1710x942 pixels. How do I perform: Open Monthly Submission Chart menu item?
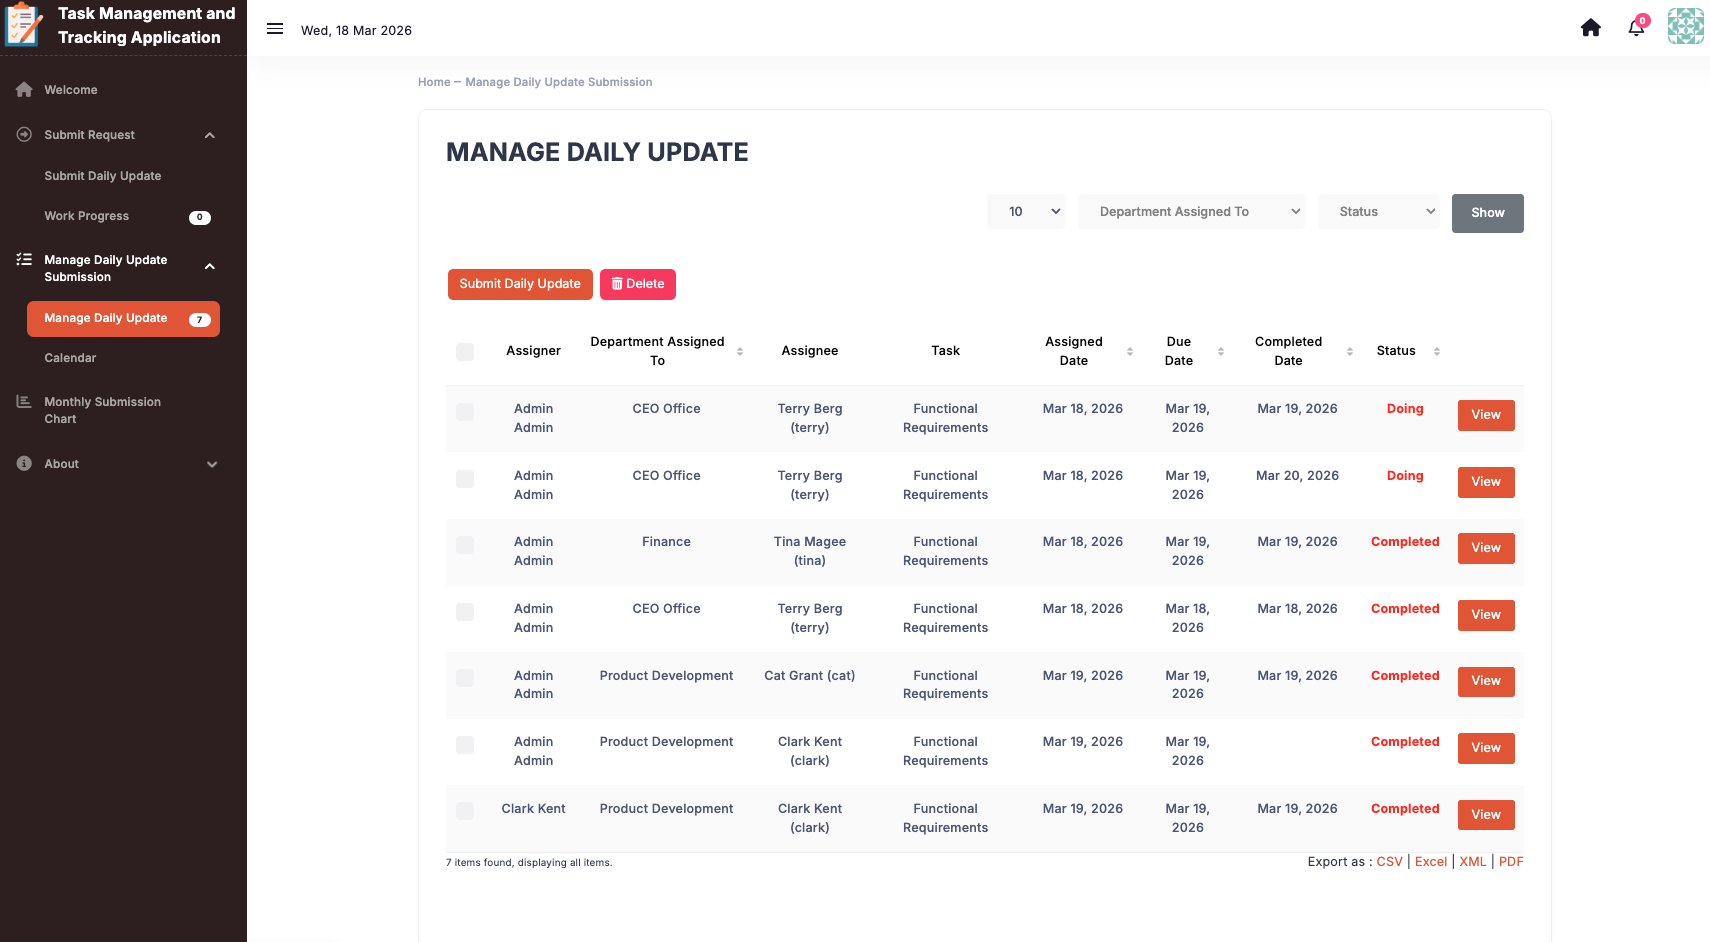[102, 410]
